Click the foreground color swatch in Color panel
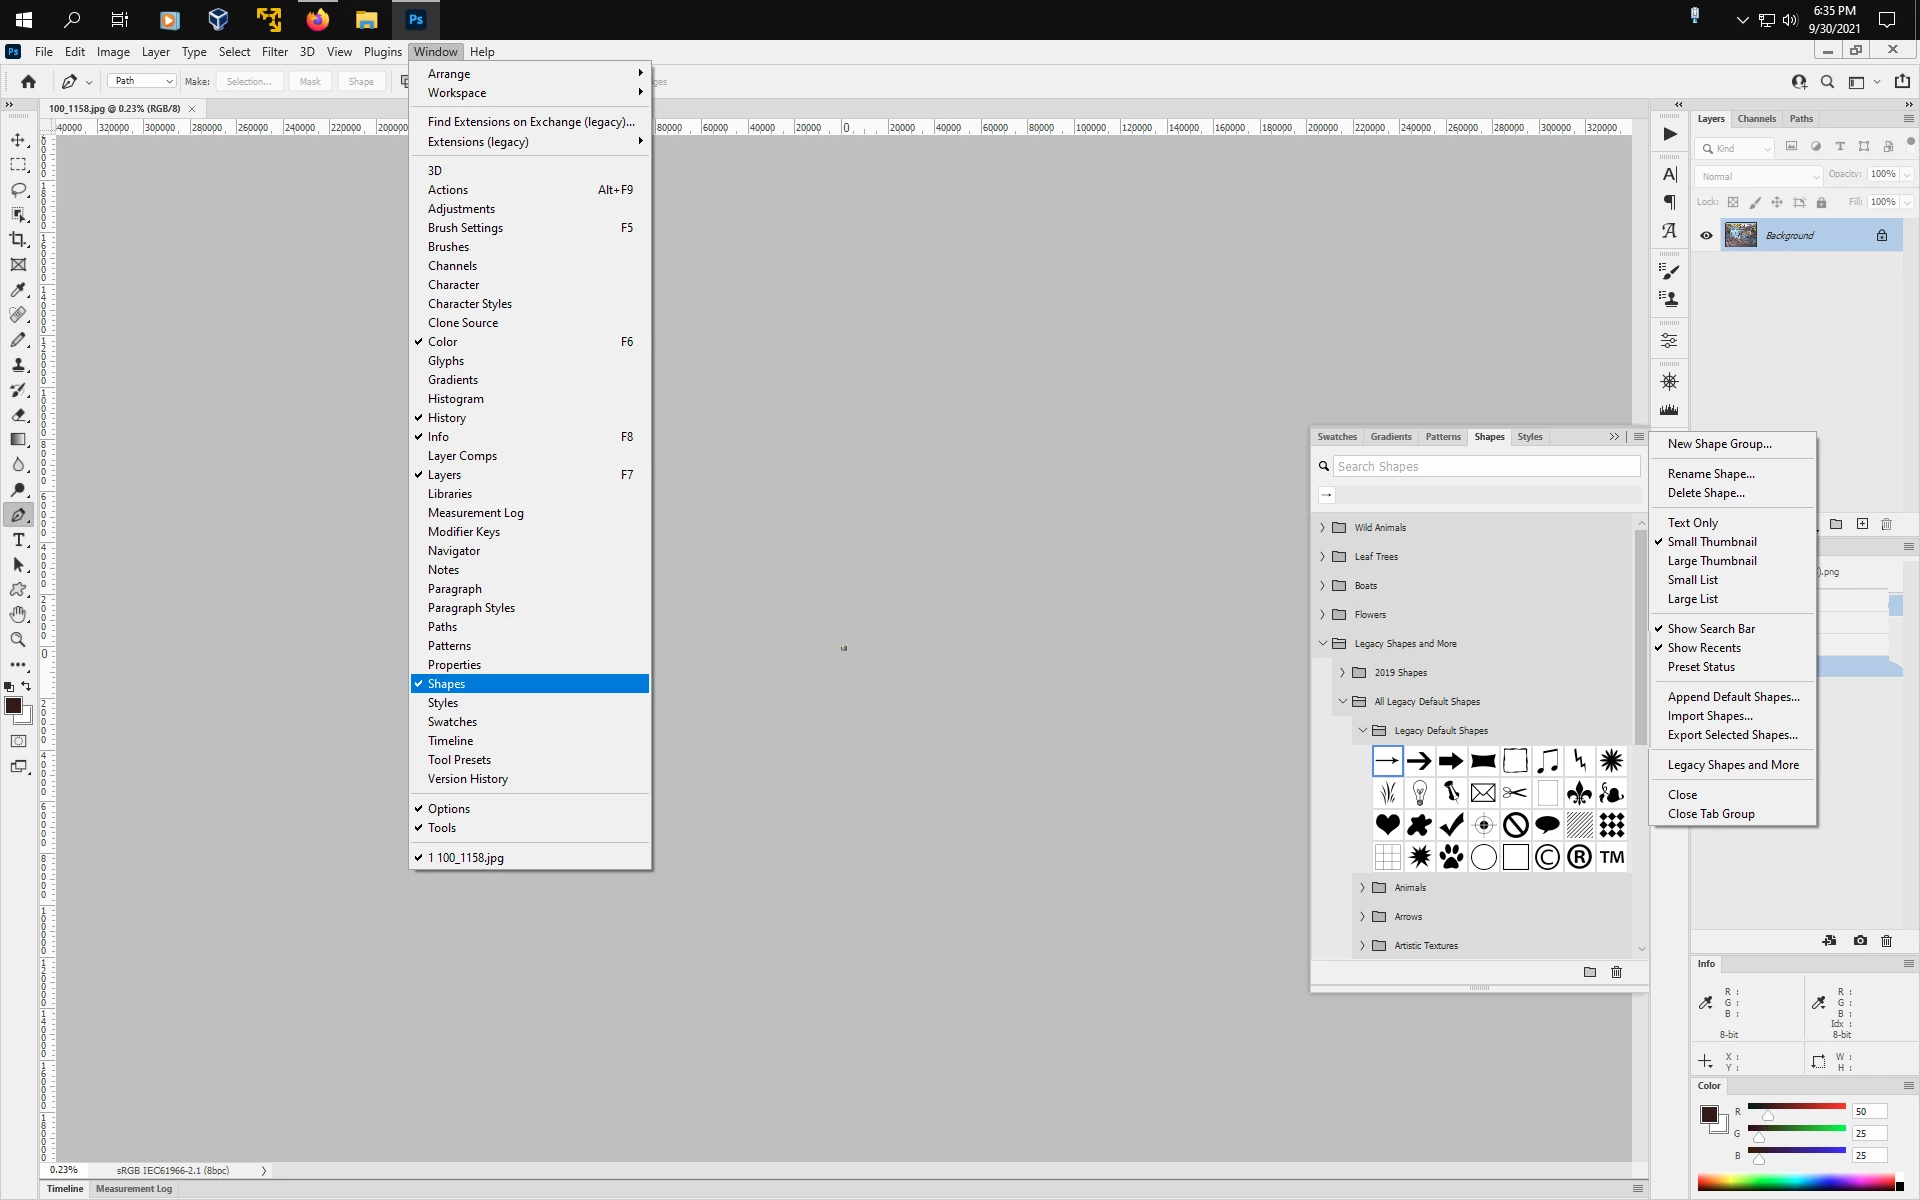Viewport: 1920px width, 1200px height. click(x=1708, y=1114)
